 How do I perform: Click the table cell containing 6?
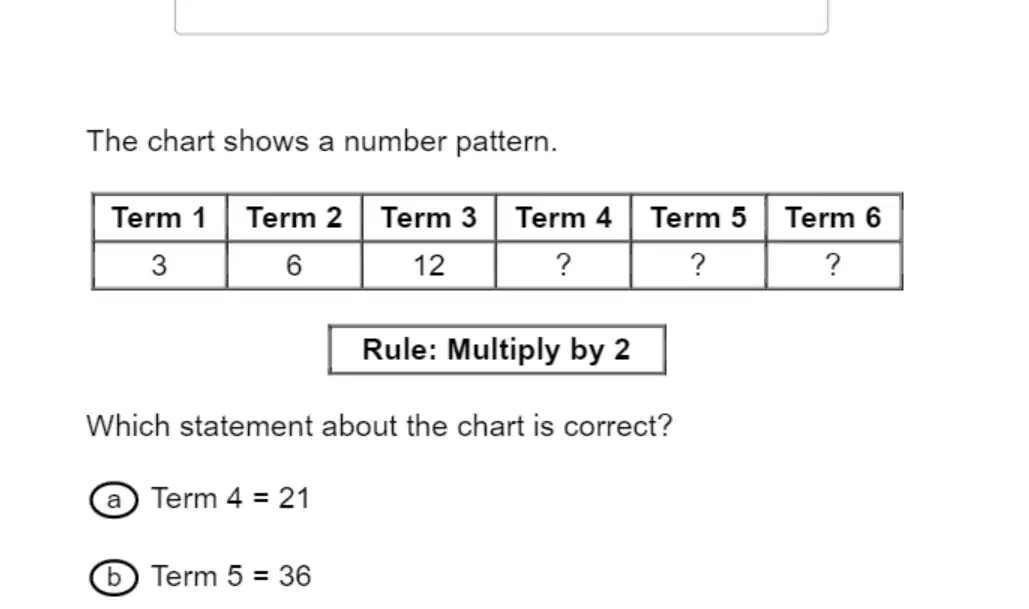pyautogui.click(x=294, y=265)
